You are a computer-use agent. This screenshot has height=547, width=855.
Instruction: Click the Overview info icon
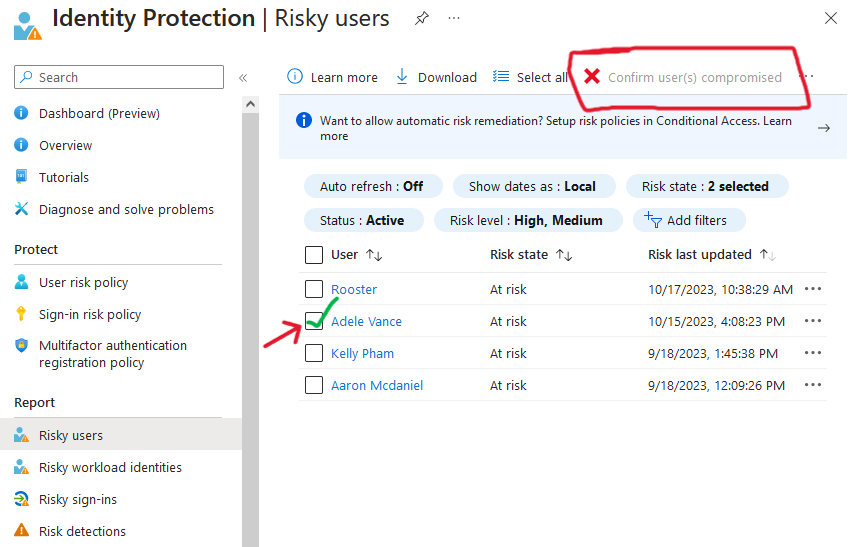pyautogui.click(x=21, y=145)
